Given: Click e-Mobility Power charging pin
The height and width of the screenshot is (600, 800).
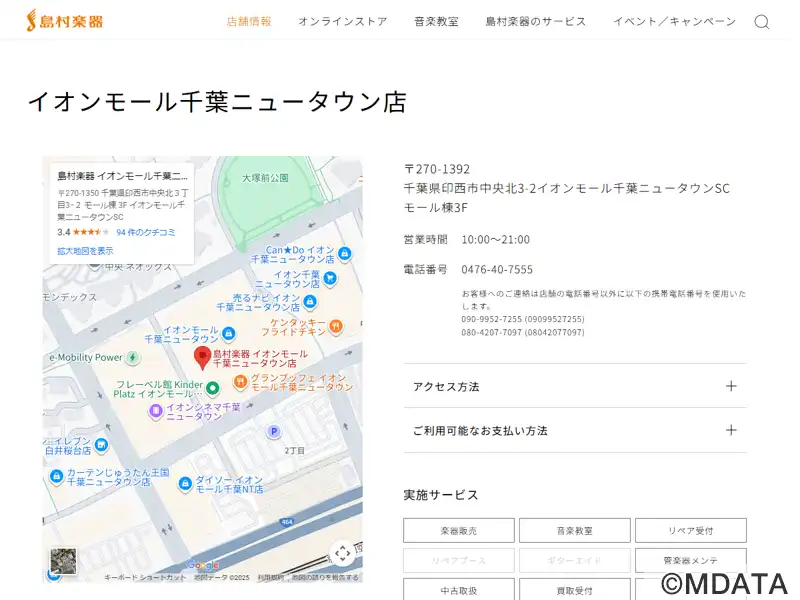Looking at the screenshot, I should coord(133,358).
